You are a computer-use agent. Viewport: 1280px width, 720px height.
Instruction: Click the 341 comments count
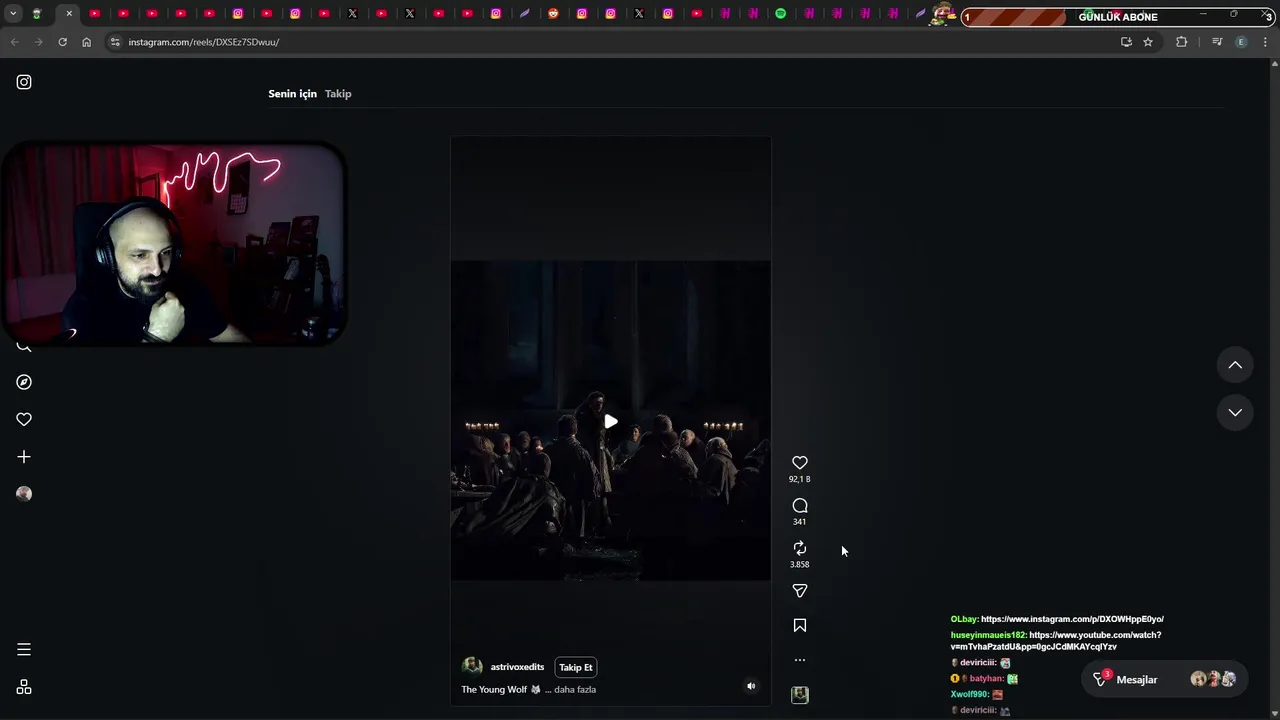coord(800,522)
